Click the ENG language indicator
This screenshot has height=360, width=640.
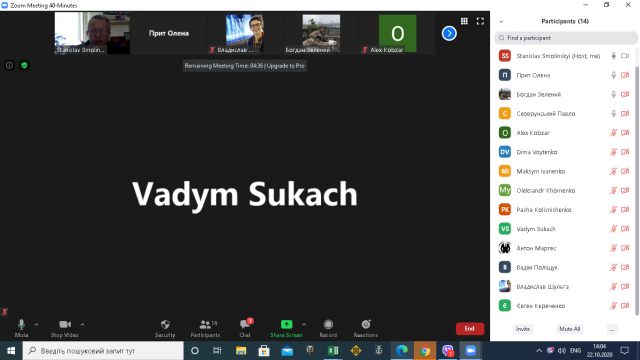[x=576, y=351]
